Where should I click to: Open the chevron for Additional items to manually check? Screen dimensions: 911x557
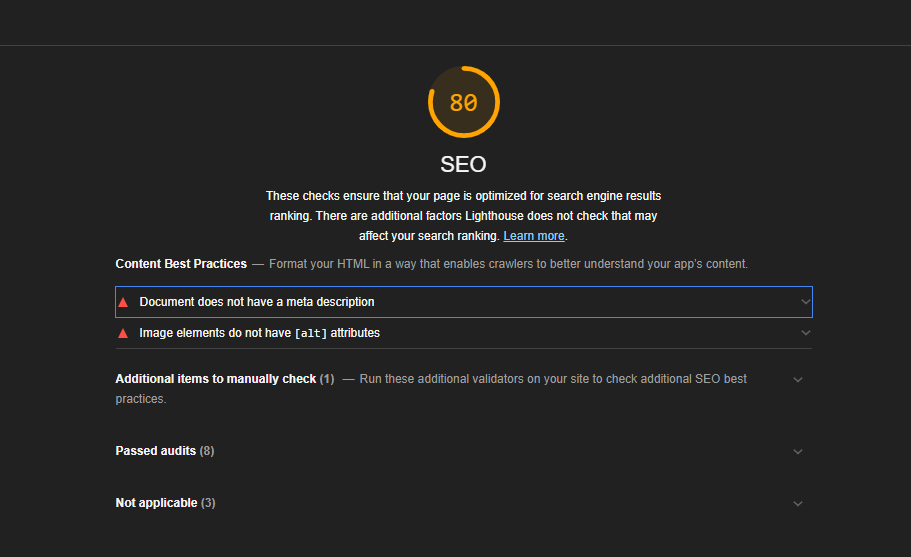pos(797,380)
